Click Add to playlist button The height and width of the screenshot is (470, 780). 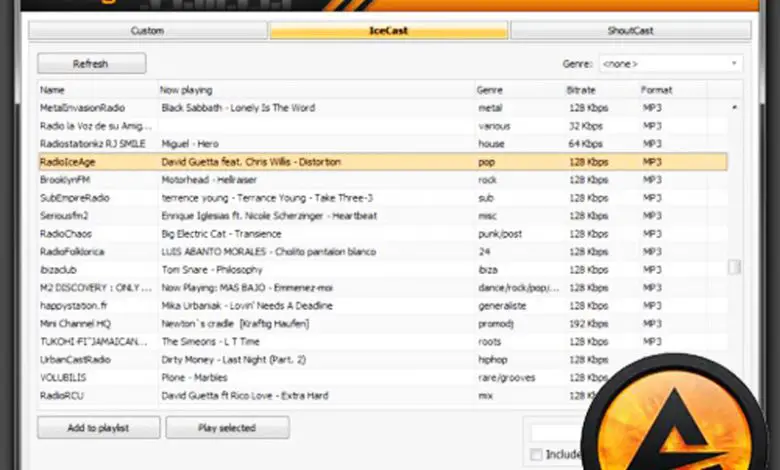(x=98, y=428)
